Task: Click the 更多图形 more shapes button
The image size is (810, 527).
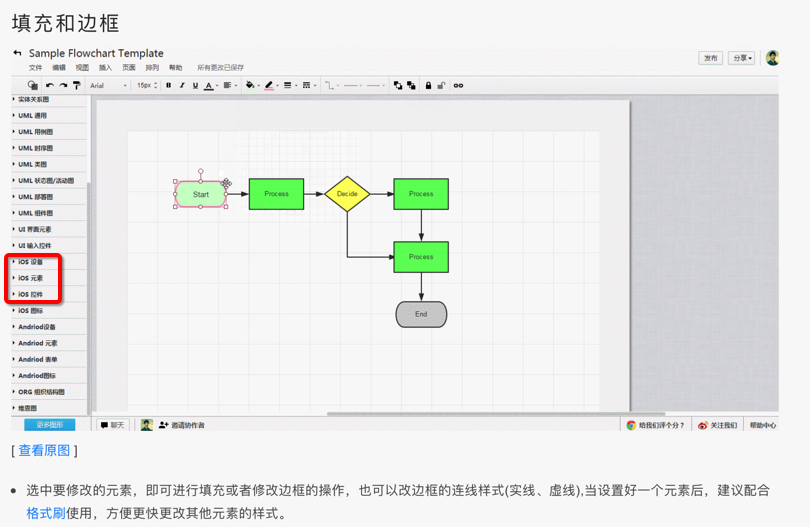Action: 50,425
